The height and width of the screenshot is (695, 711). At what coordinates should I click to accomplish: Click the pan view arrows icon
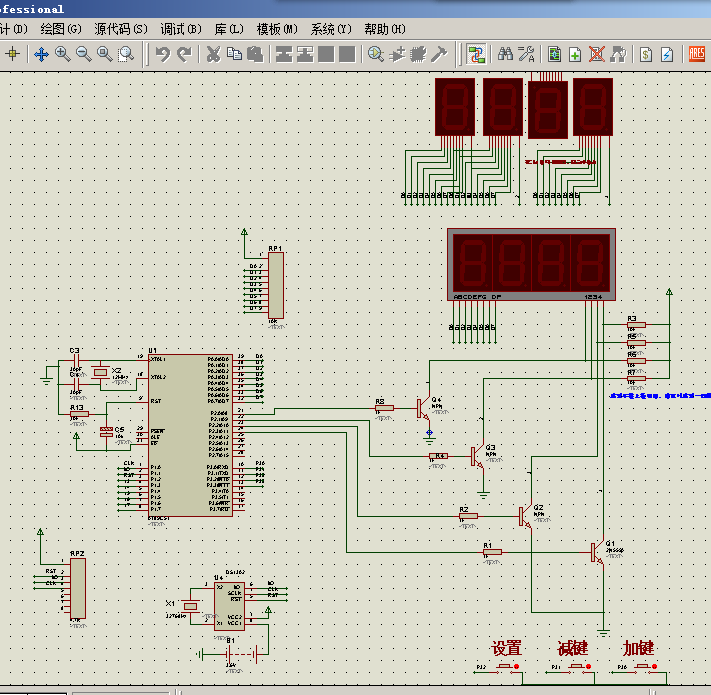[41, 54]
